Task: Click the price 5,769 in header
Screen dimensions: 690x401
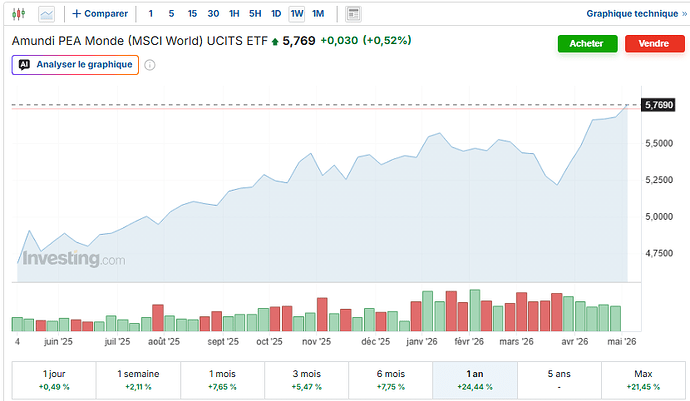Action: coord(299,41)
